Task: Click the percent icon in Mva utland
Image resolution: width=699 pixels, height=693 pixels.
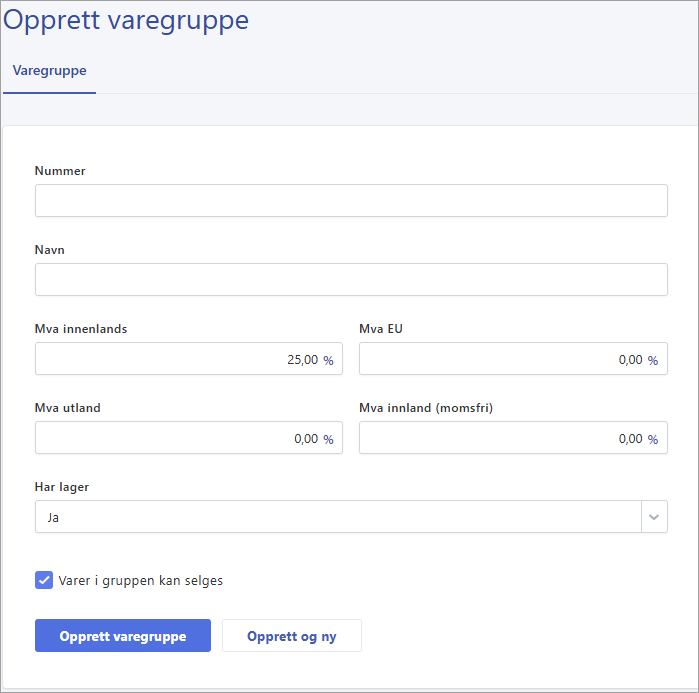Action: pos(329,439)
